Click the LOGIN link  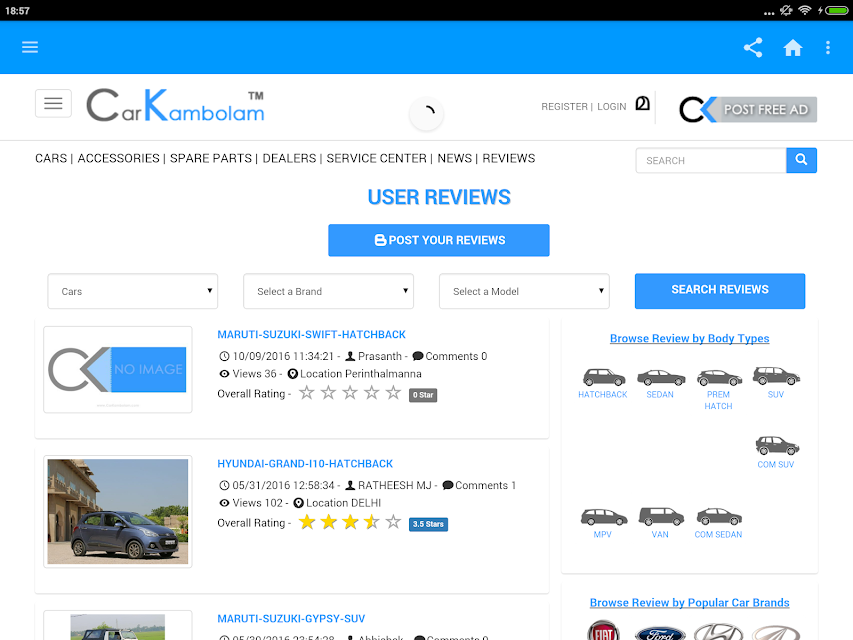pyautogui.click(x=611, y=107)
